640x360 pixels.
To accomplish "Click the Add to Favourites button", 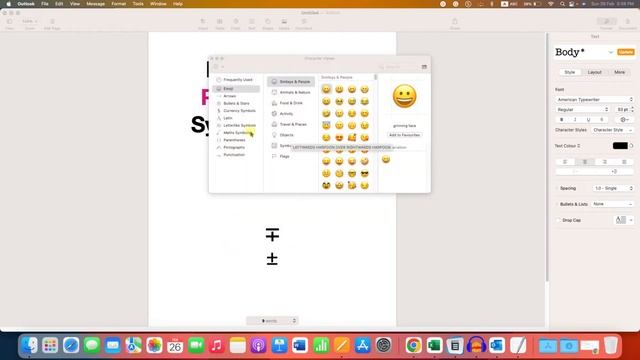I will (x=404, y=135).
